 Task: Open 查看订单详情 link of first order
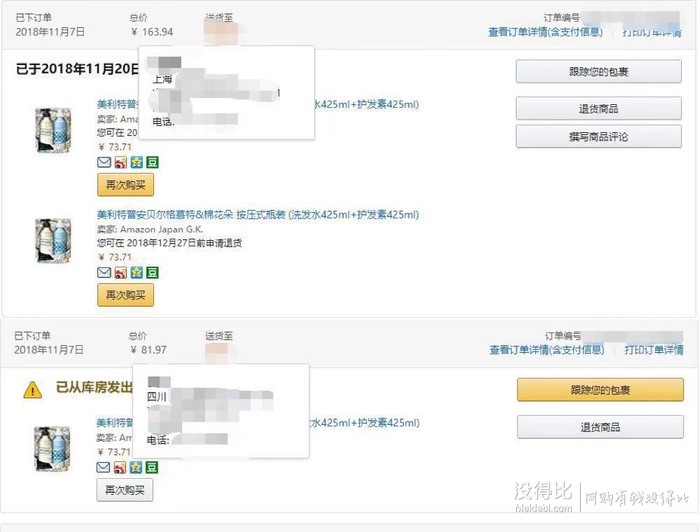[x=546, y=32]
